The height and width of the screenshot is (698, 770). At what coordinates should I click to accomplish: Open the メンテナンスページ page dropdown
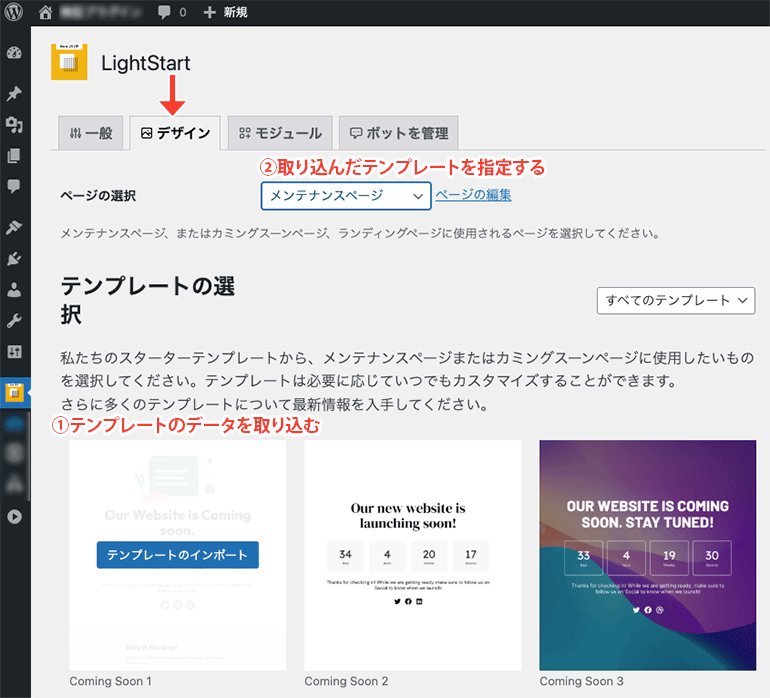click(x=346, y=196)
